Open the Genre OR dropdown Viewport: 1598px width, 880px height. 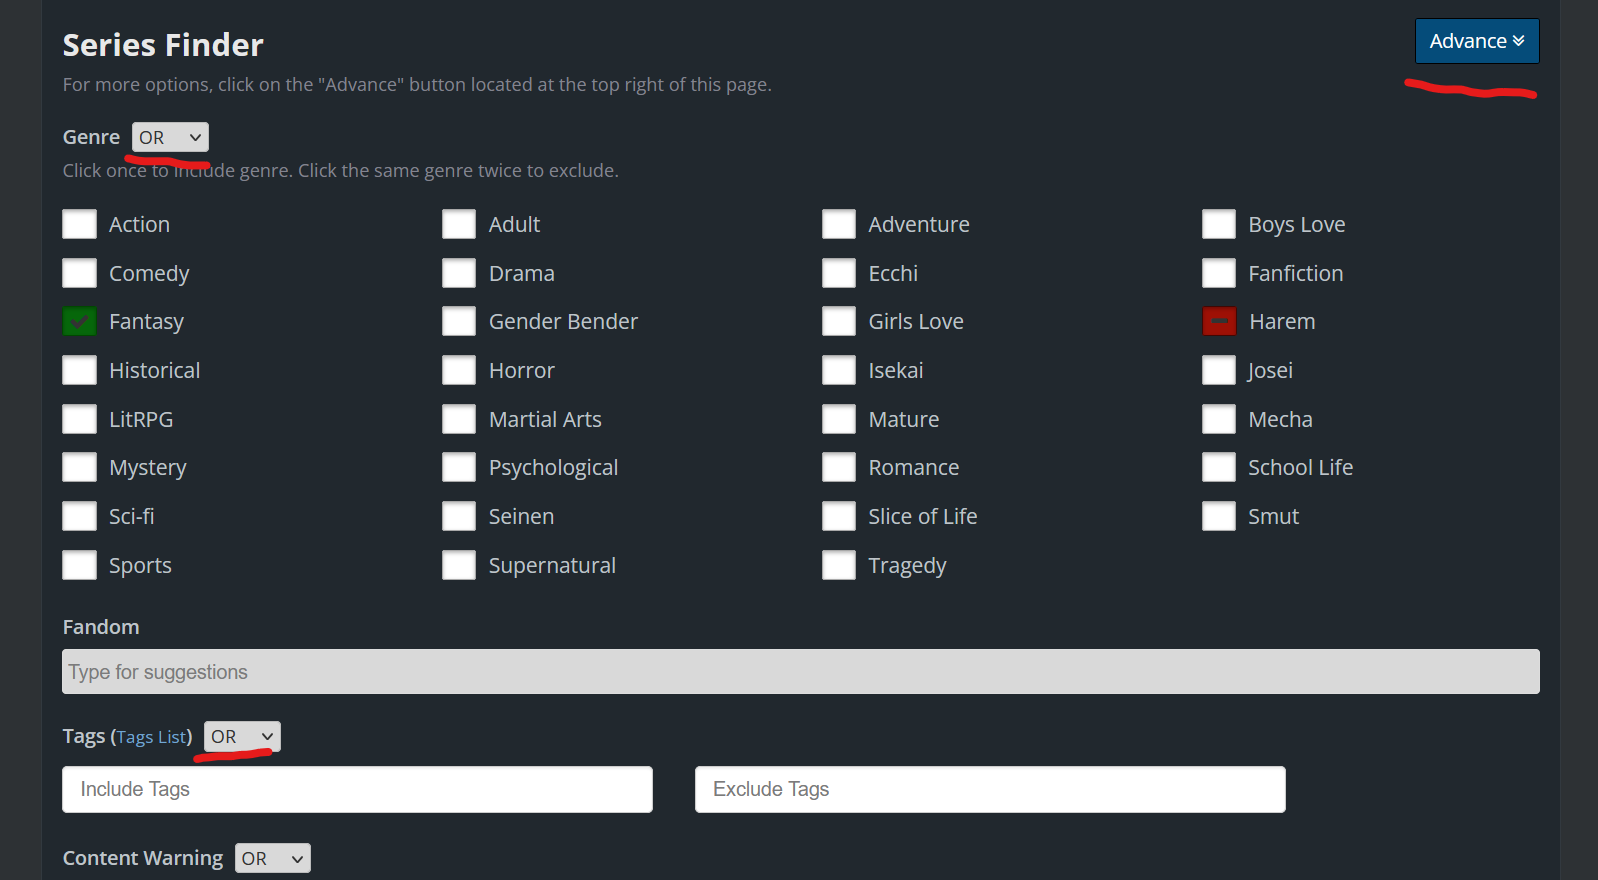[x=170, y=137]
